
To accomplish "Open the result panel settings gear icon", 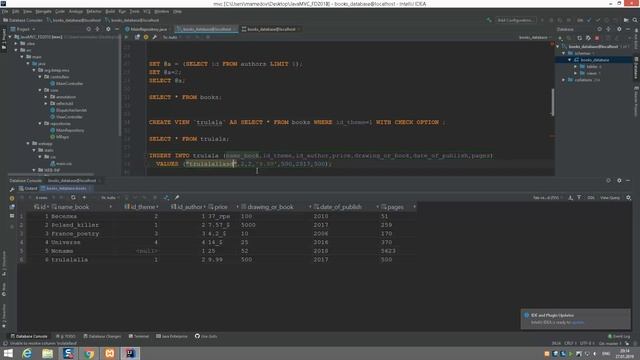I will coord(629,198).
